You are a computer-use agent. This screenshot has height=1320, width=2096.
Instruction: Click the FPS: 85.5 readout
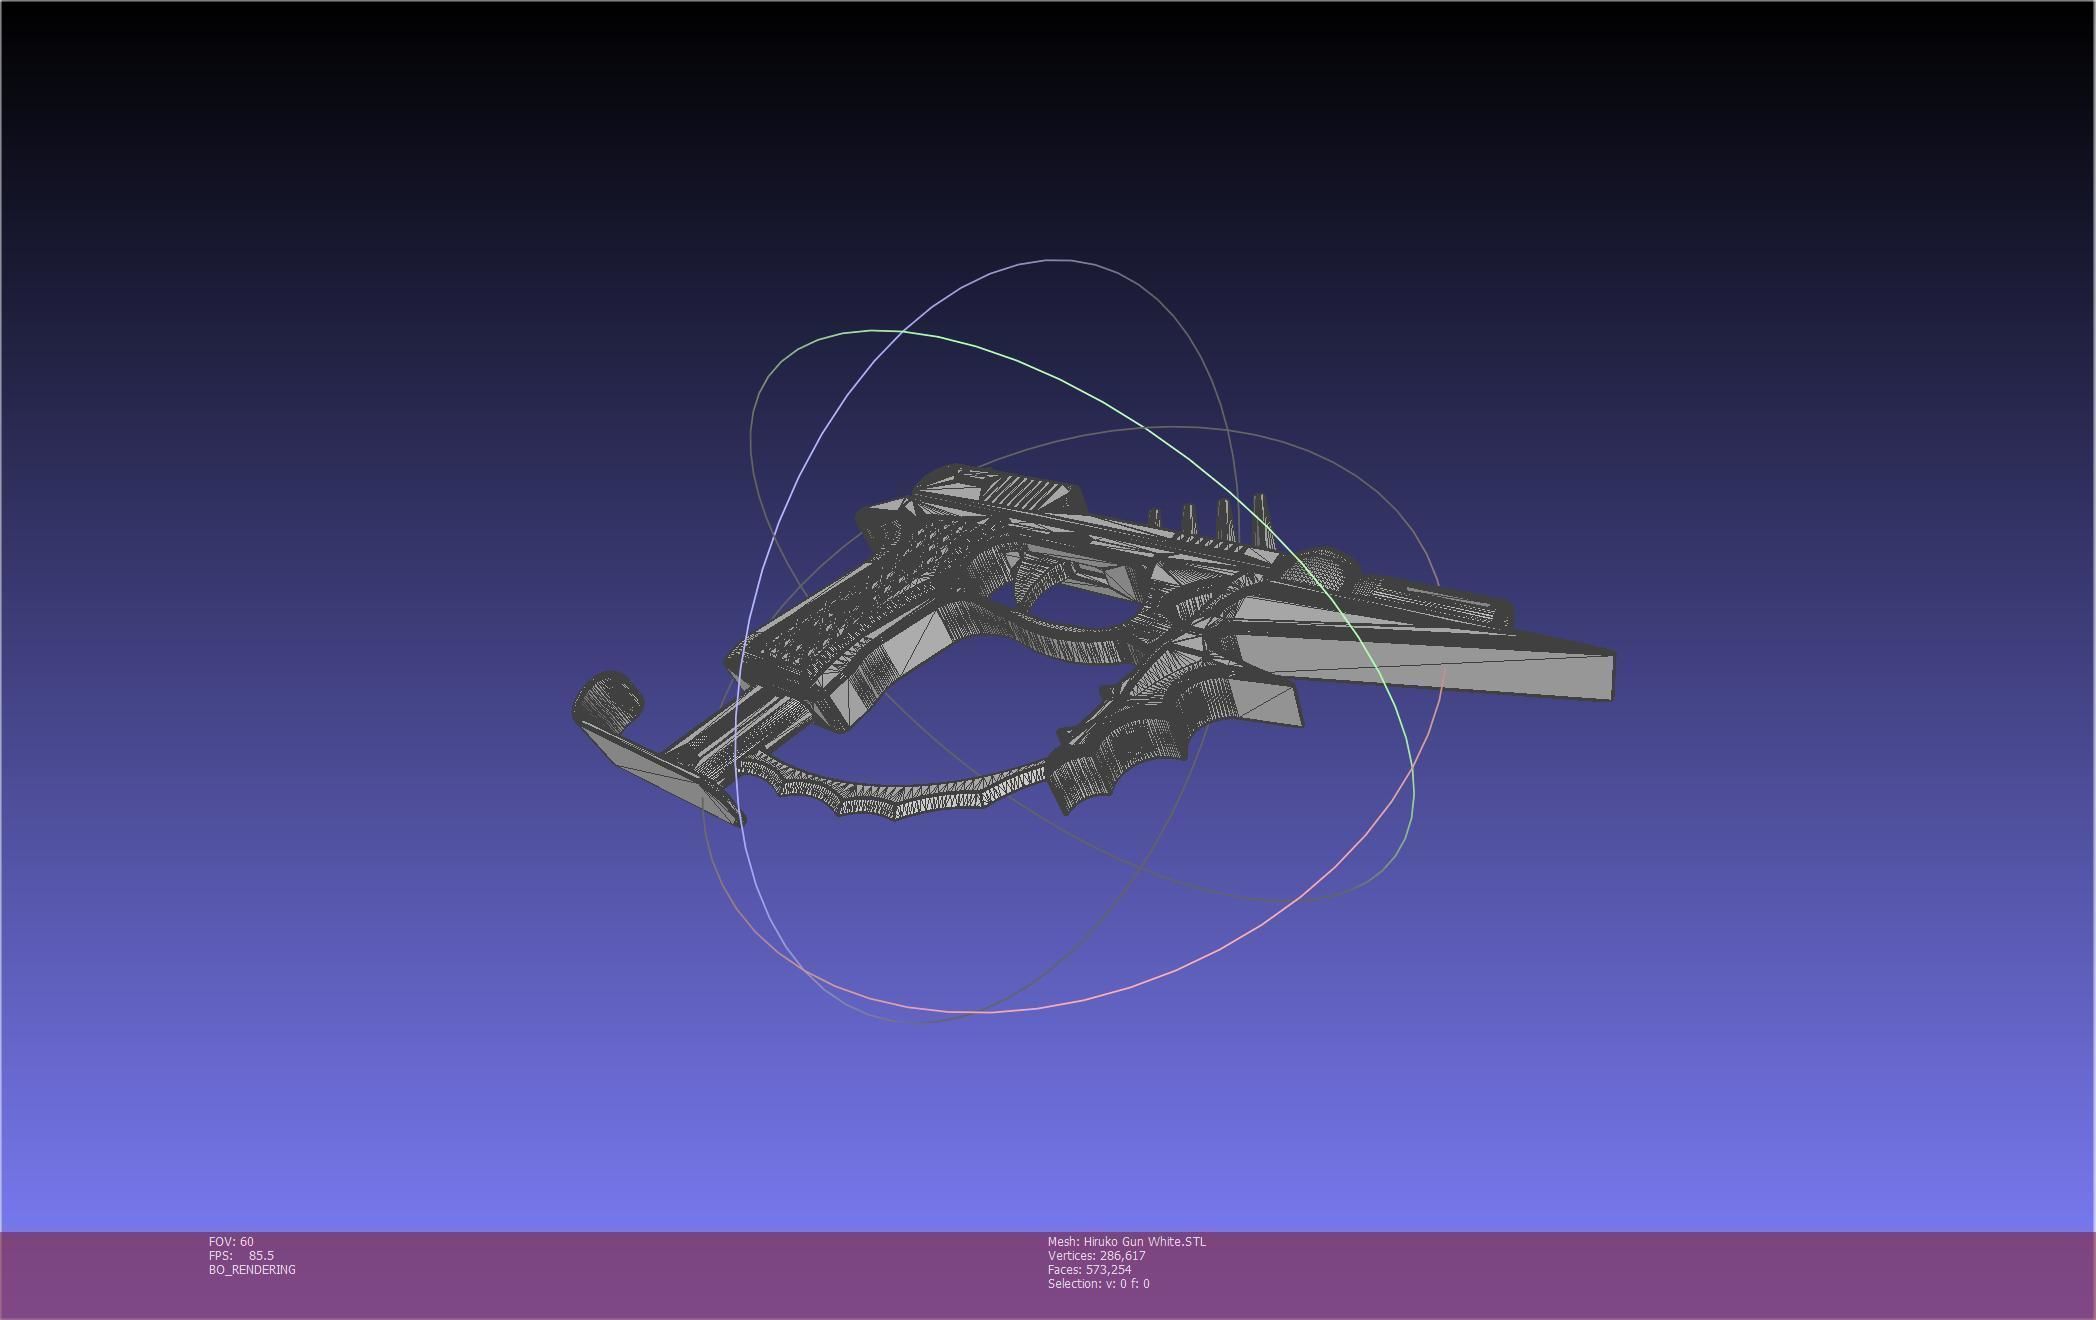coord(241,1255)
